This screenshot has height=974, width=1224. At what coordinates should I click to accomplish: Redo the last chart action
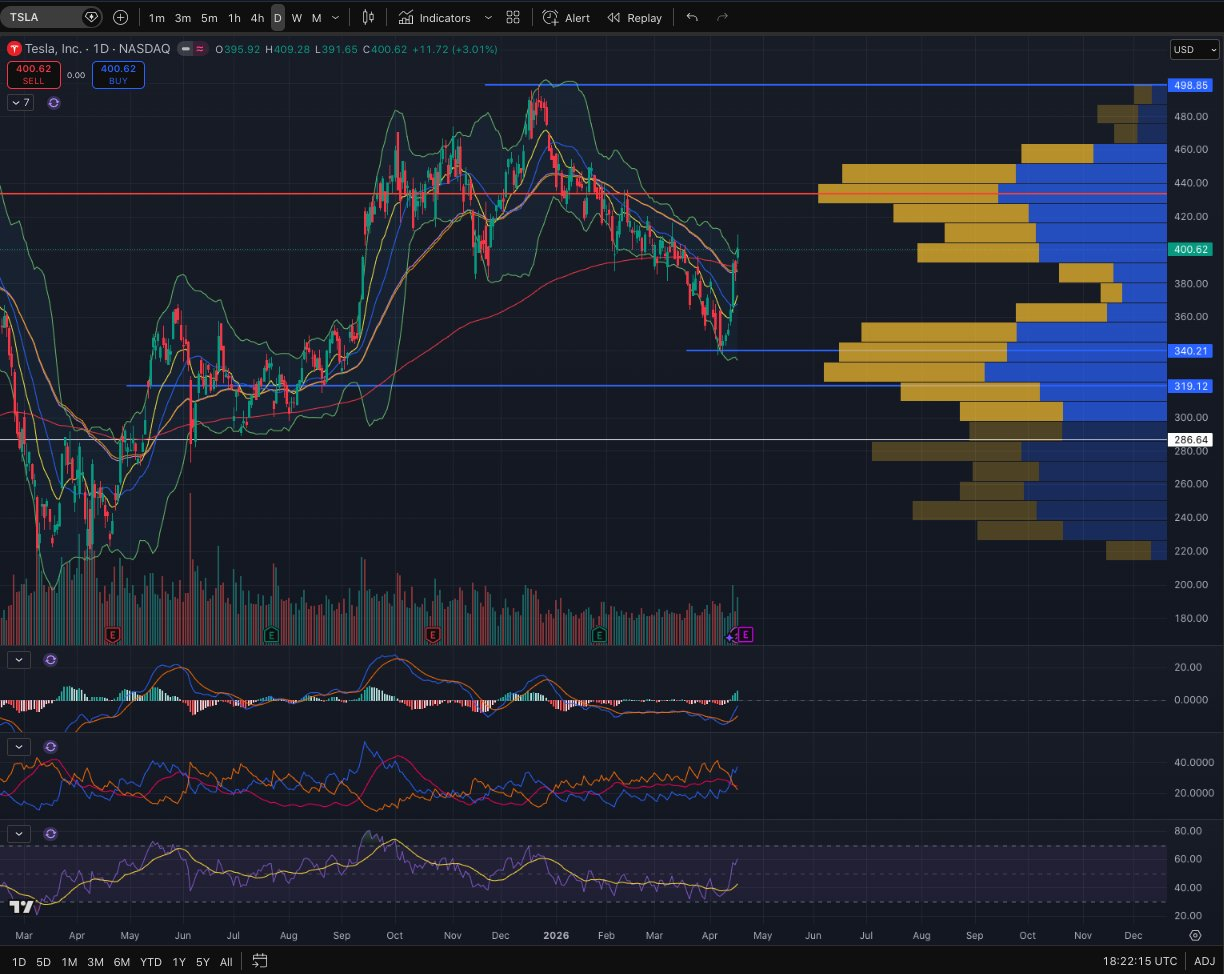coord(722,18)
